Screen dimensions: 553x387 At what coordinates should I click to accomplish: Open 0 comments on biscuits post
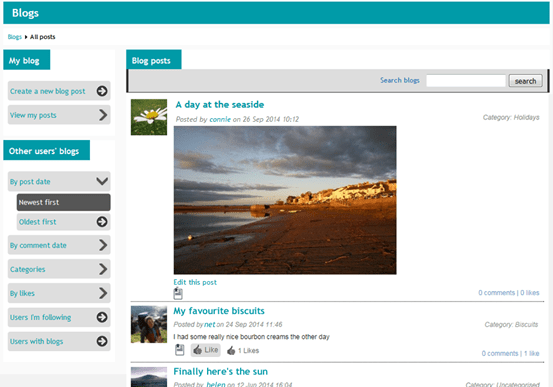(x=500, y=353)
